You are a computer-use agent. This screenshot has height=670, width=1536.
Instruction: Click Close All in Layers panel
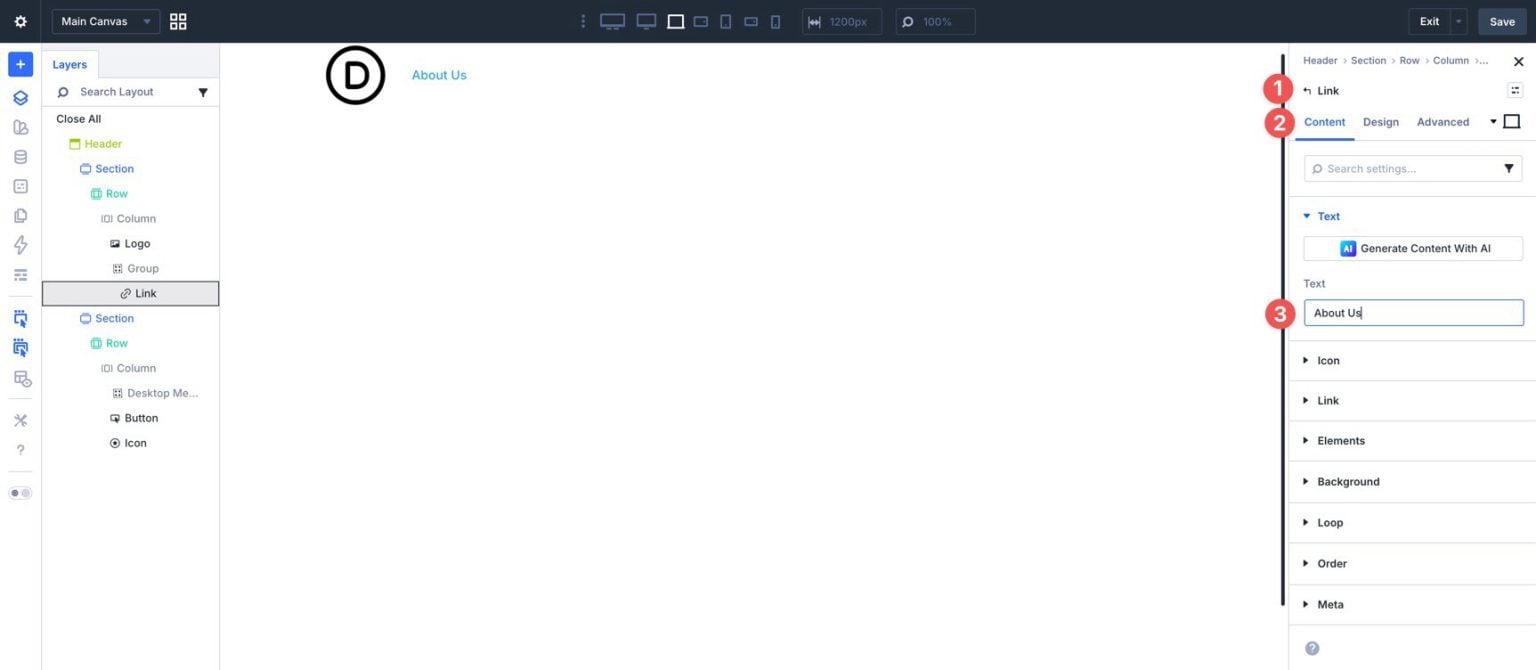click(x=78, y=119)
